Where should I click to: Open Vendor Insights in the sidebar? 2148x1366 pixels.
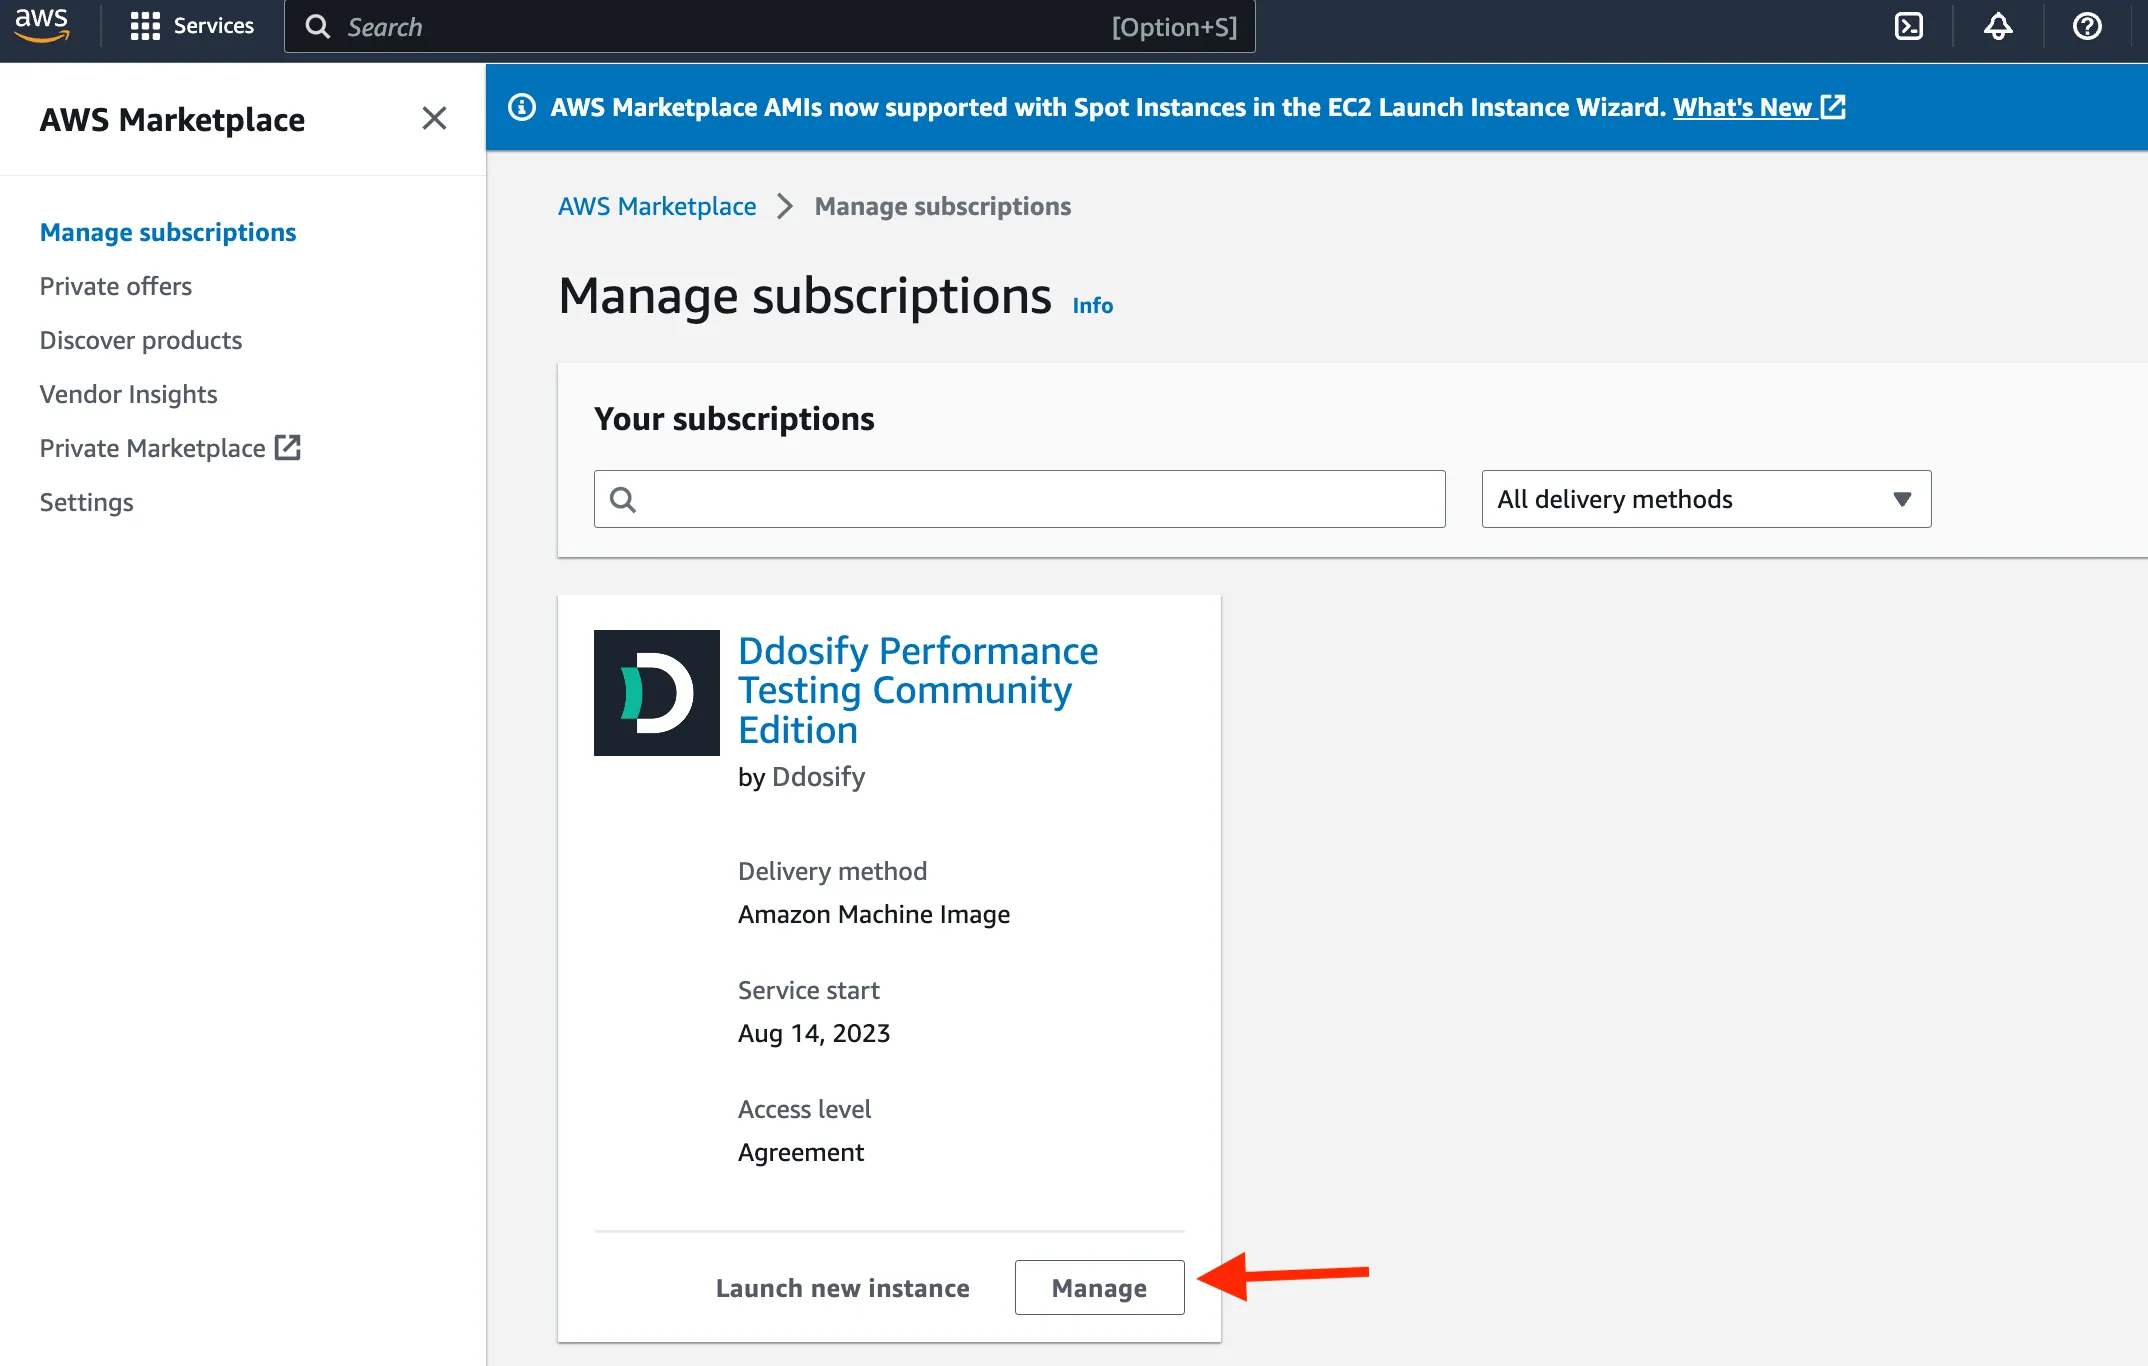(129, 394)
